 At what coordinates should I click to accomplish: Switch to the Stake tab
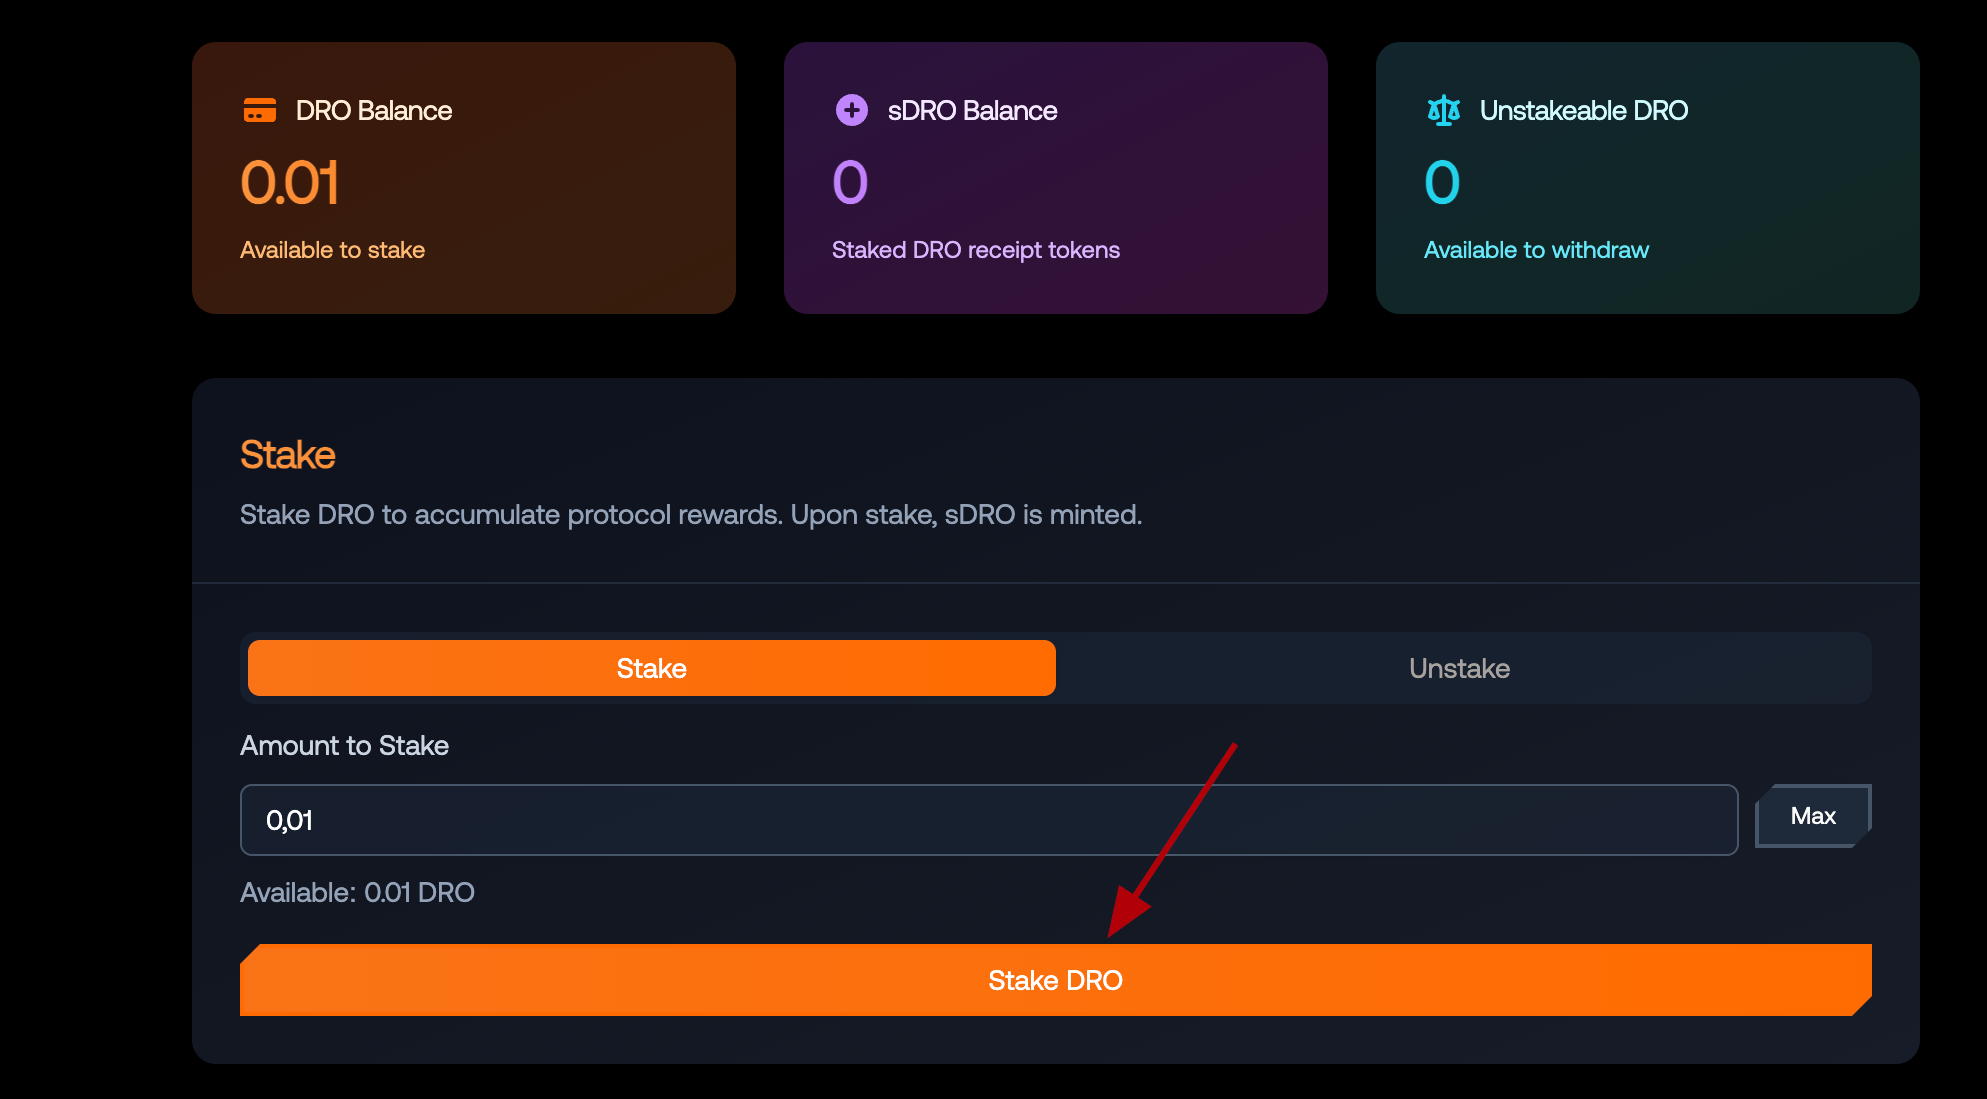651,668
